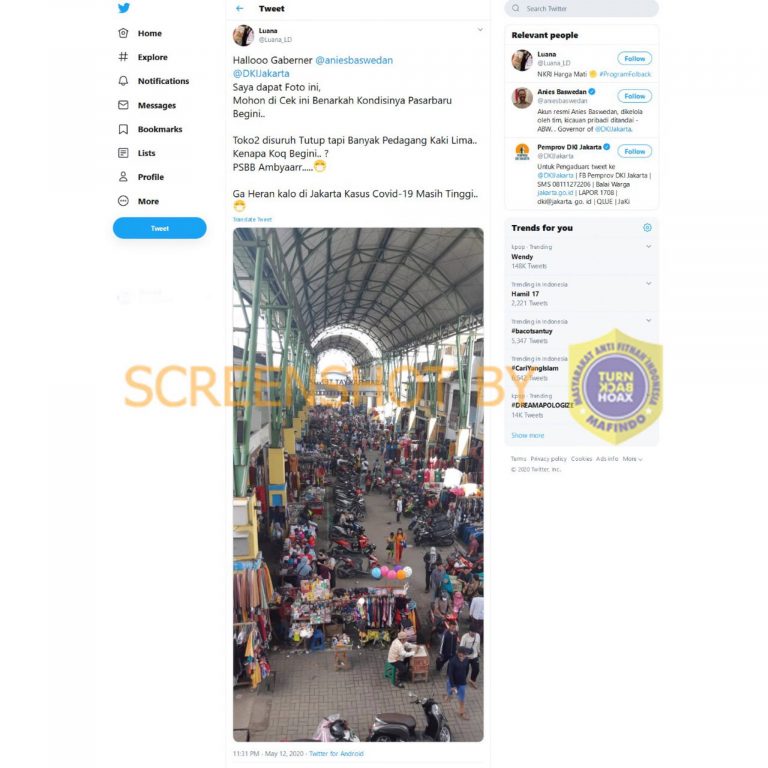768x768 pixels.
Task: Open Home from the sidebar
Action: click(x=140, y=33)
